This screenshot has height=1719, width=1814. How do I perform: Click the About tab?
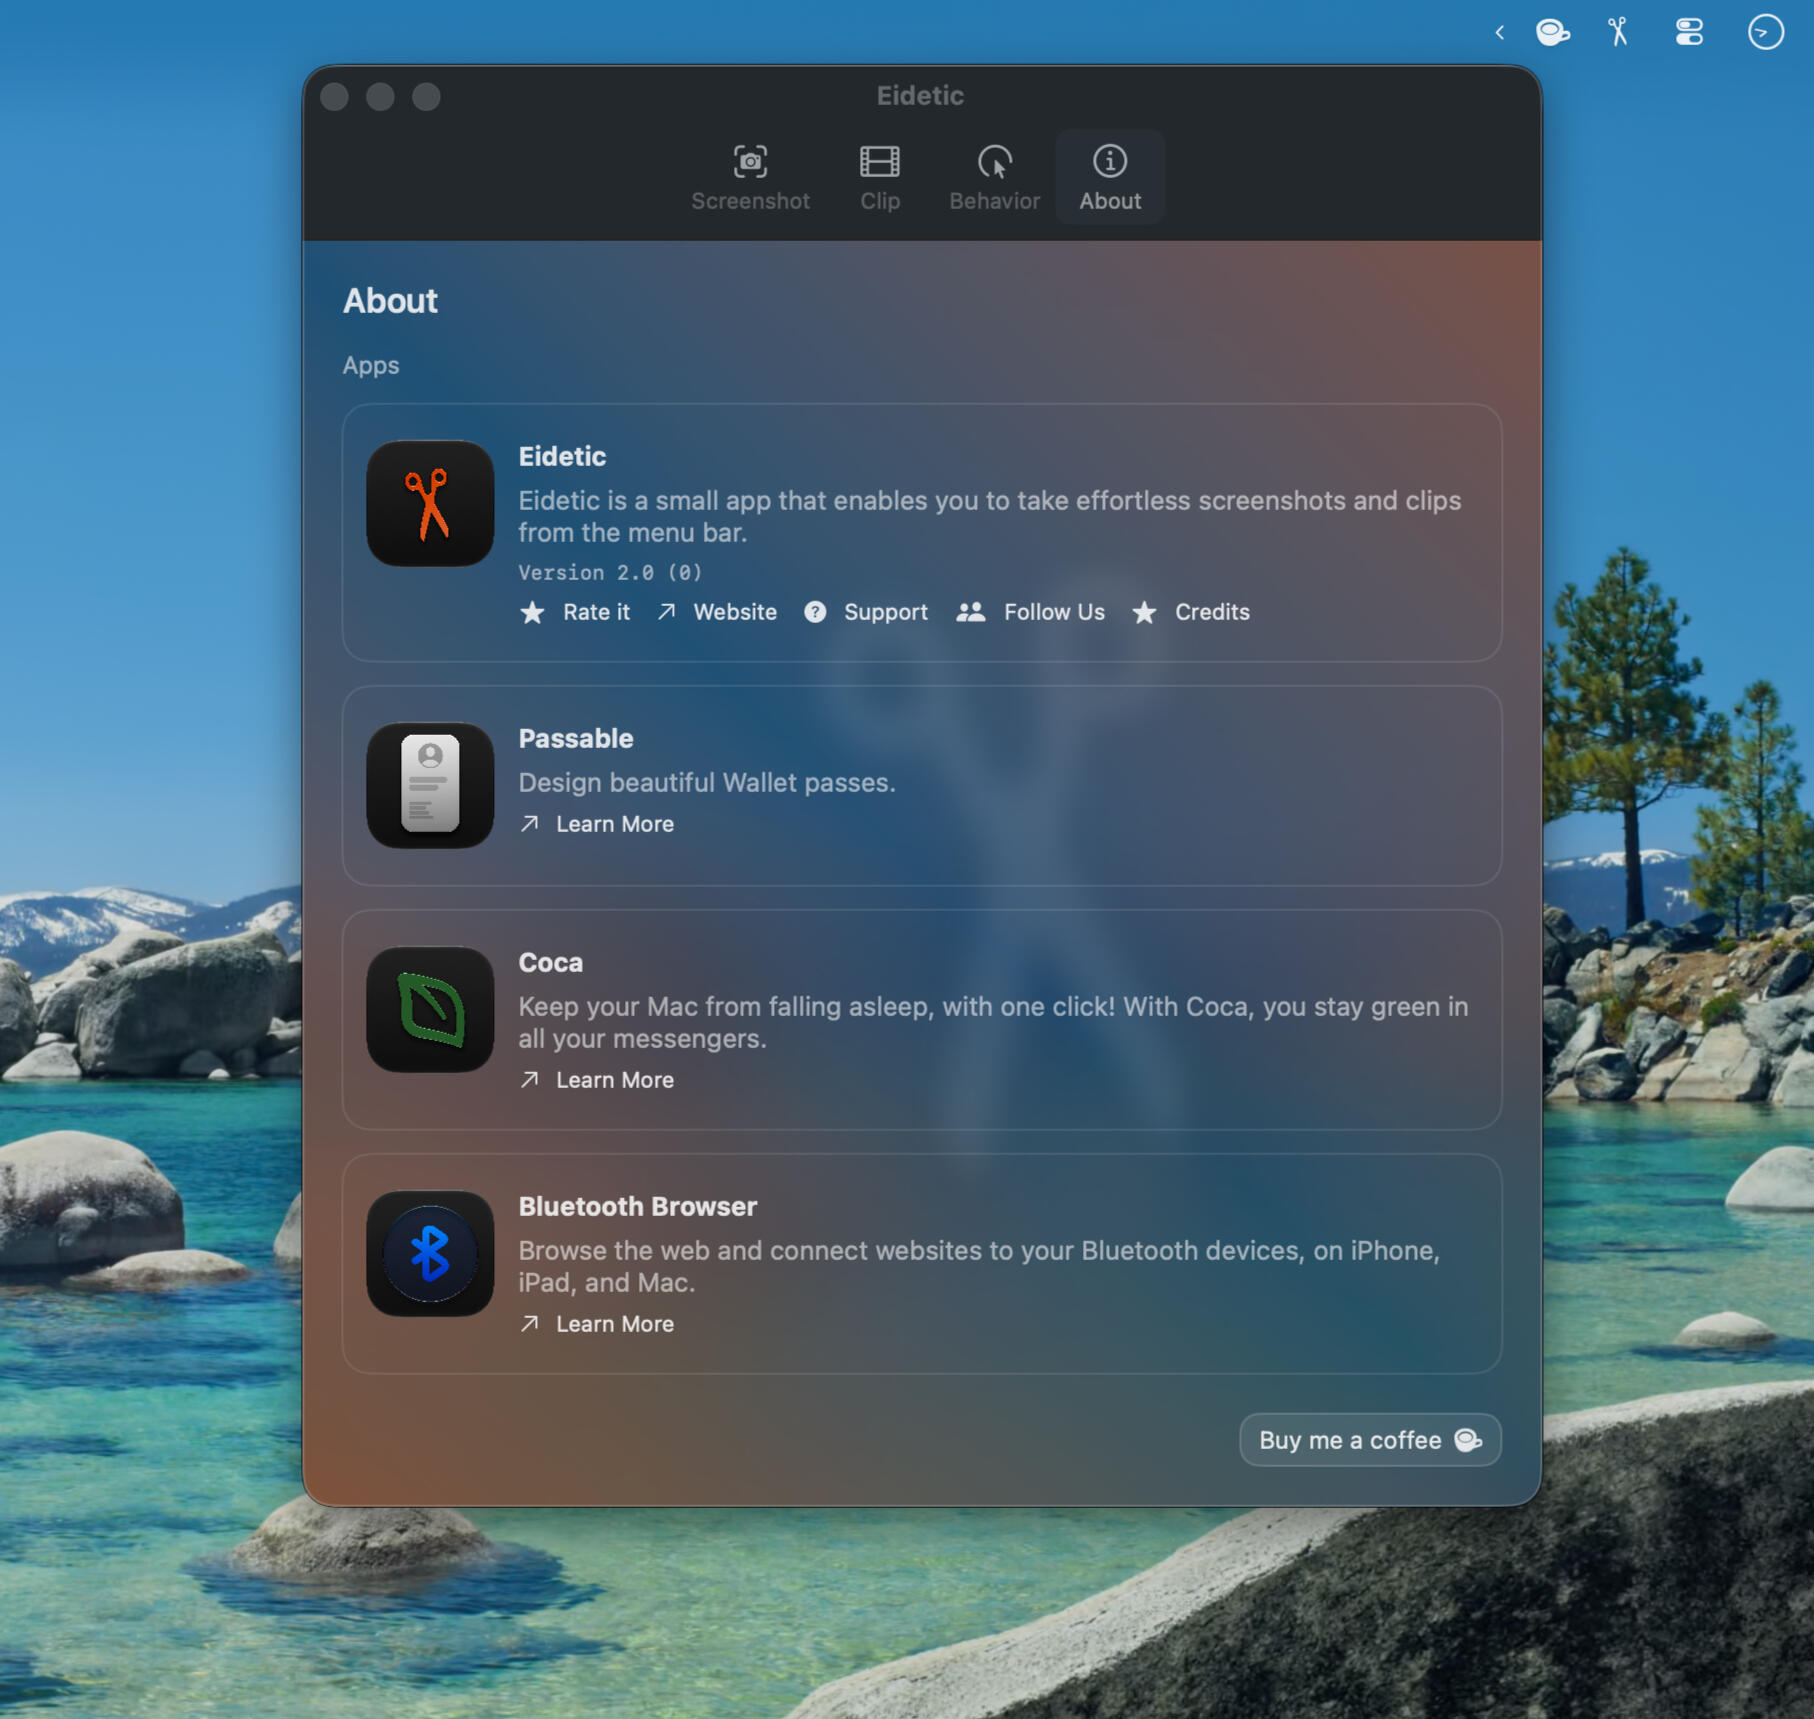[1109, 178]
